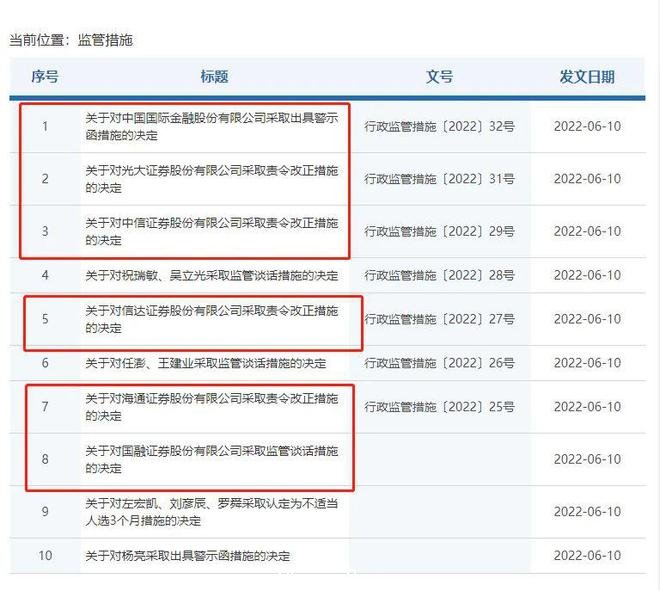Click the date in row 2
The height and width of the screenshot is (591, 660).
point(588,179)
